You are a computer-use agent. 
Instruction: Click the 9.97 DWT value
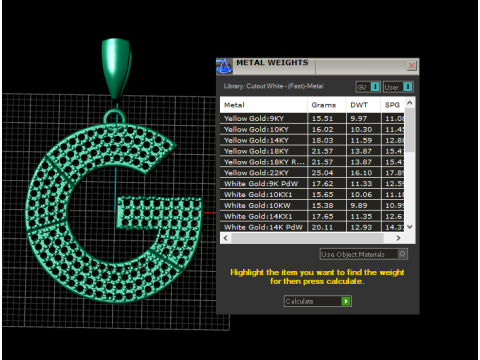[x=359, y=119]
